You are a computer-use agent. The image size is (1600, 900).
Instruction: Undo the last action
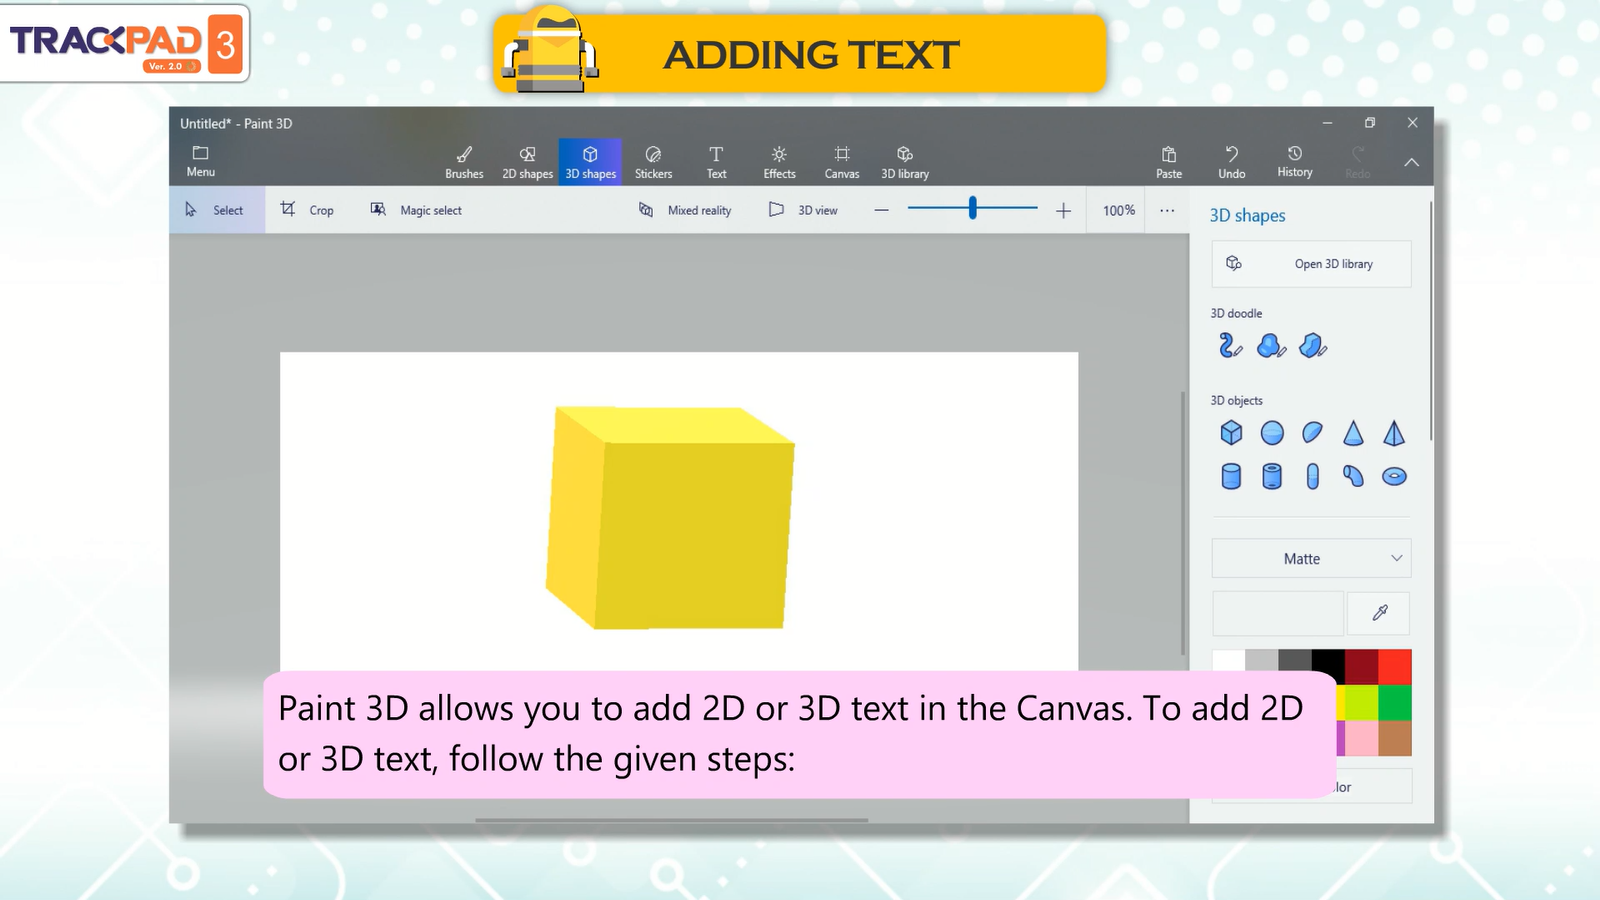point(1232,162)
